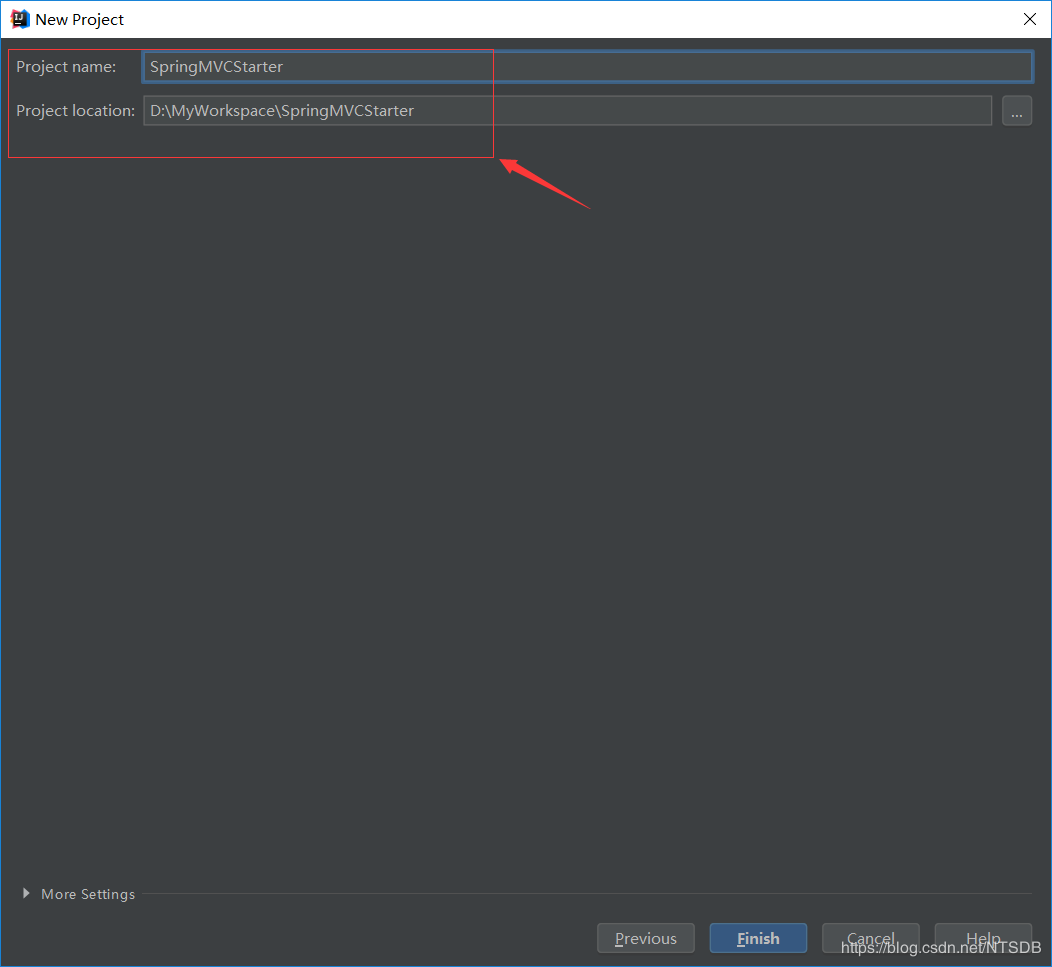Screen dimensions: 1052x967
Task: Click the IntelliJ IDEA icon in title bar
Action: [19, 19]
